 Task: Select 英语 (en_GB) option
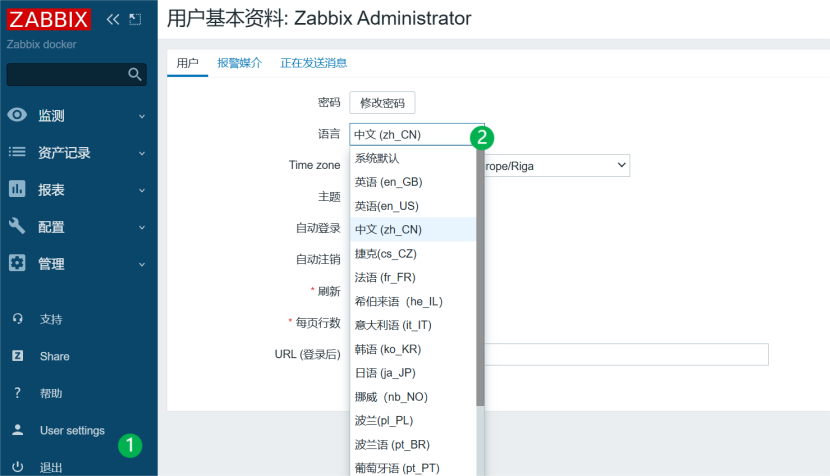413,182
